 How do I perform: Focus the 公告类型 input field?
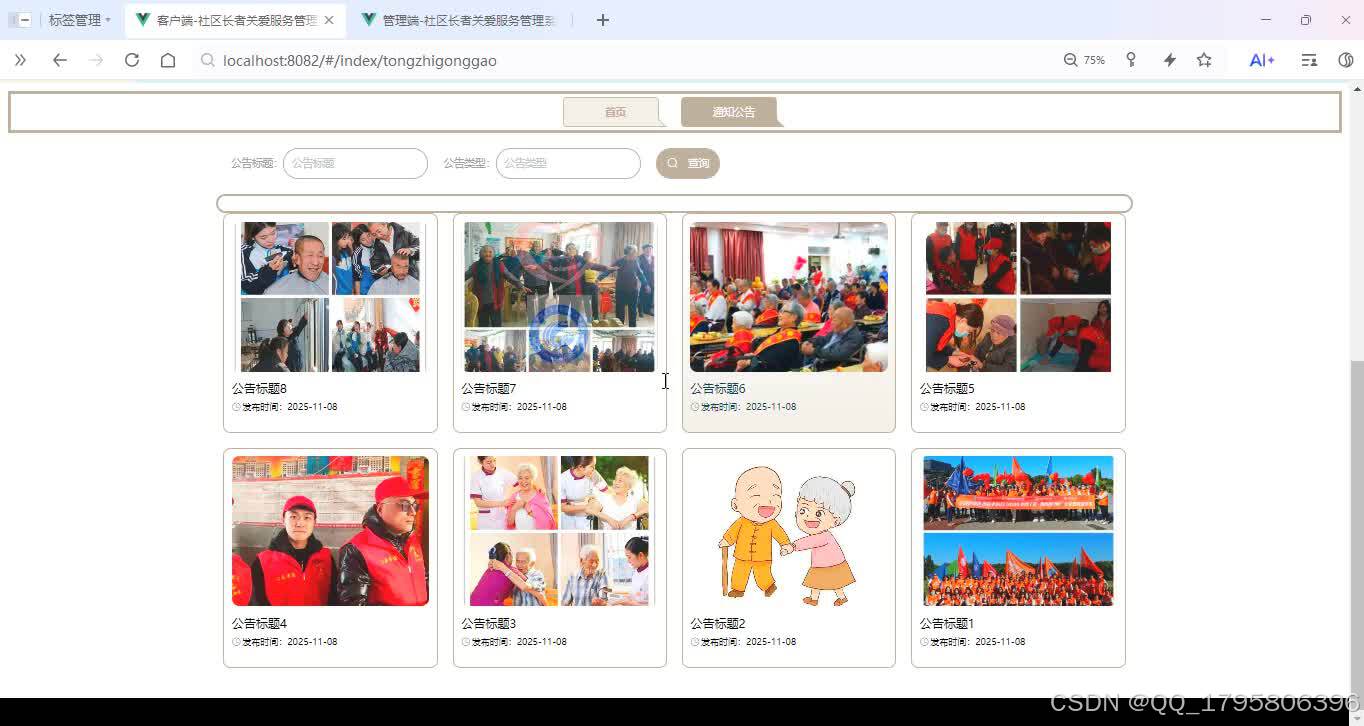(x=568, y=163)
